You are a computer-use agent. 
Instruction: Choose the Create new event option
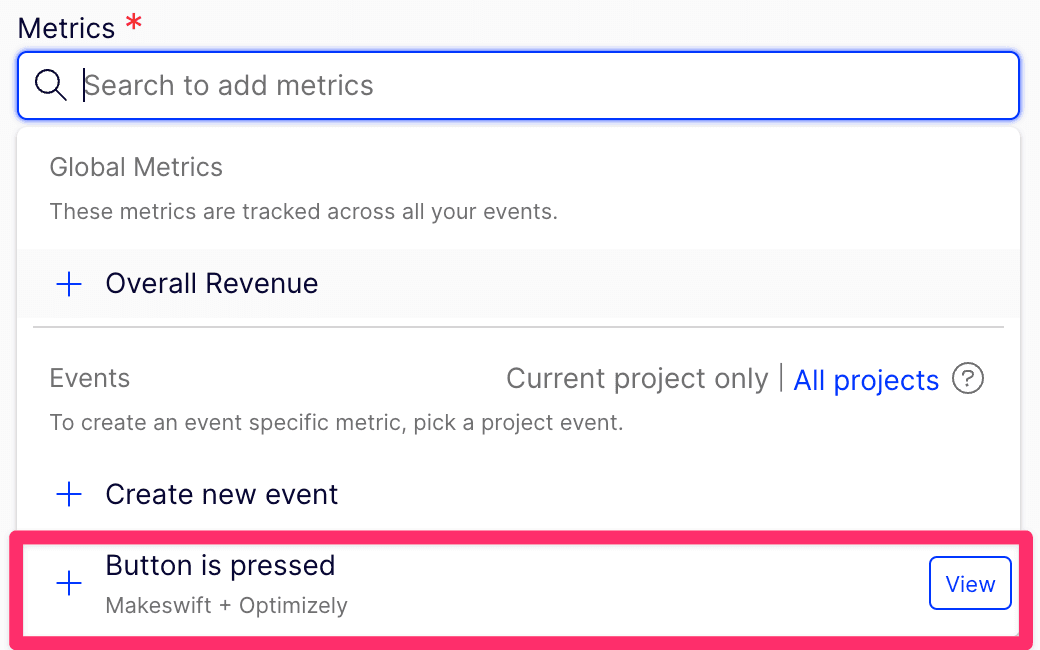[222, 494]
